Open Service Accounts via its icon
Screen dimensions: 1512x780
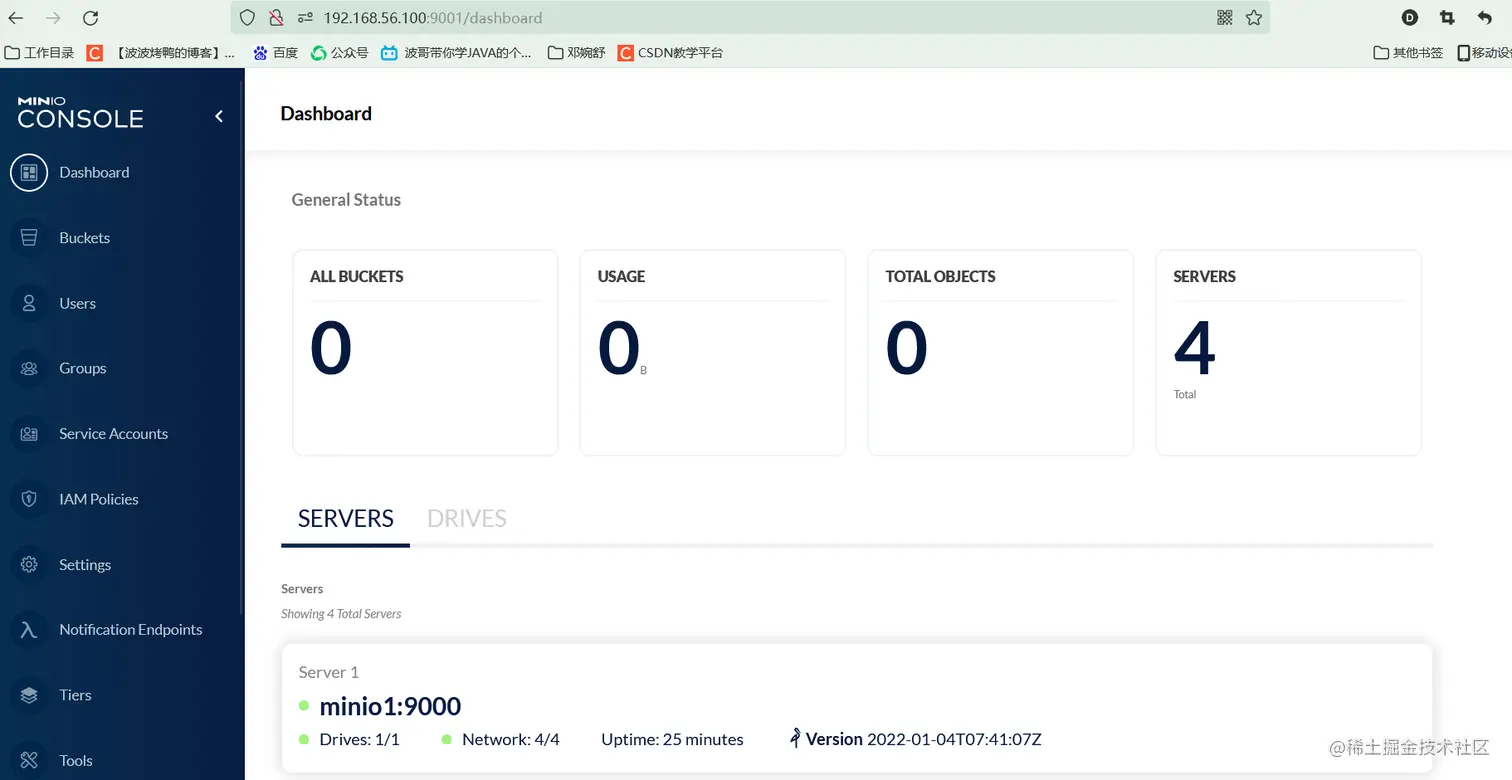coord(29,434)
